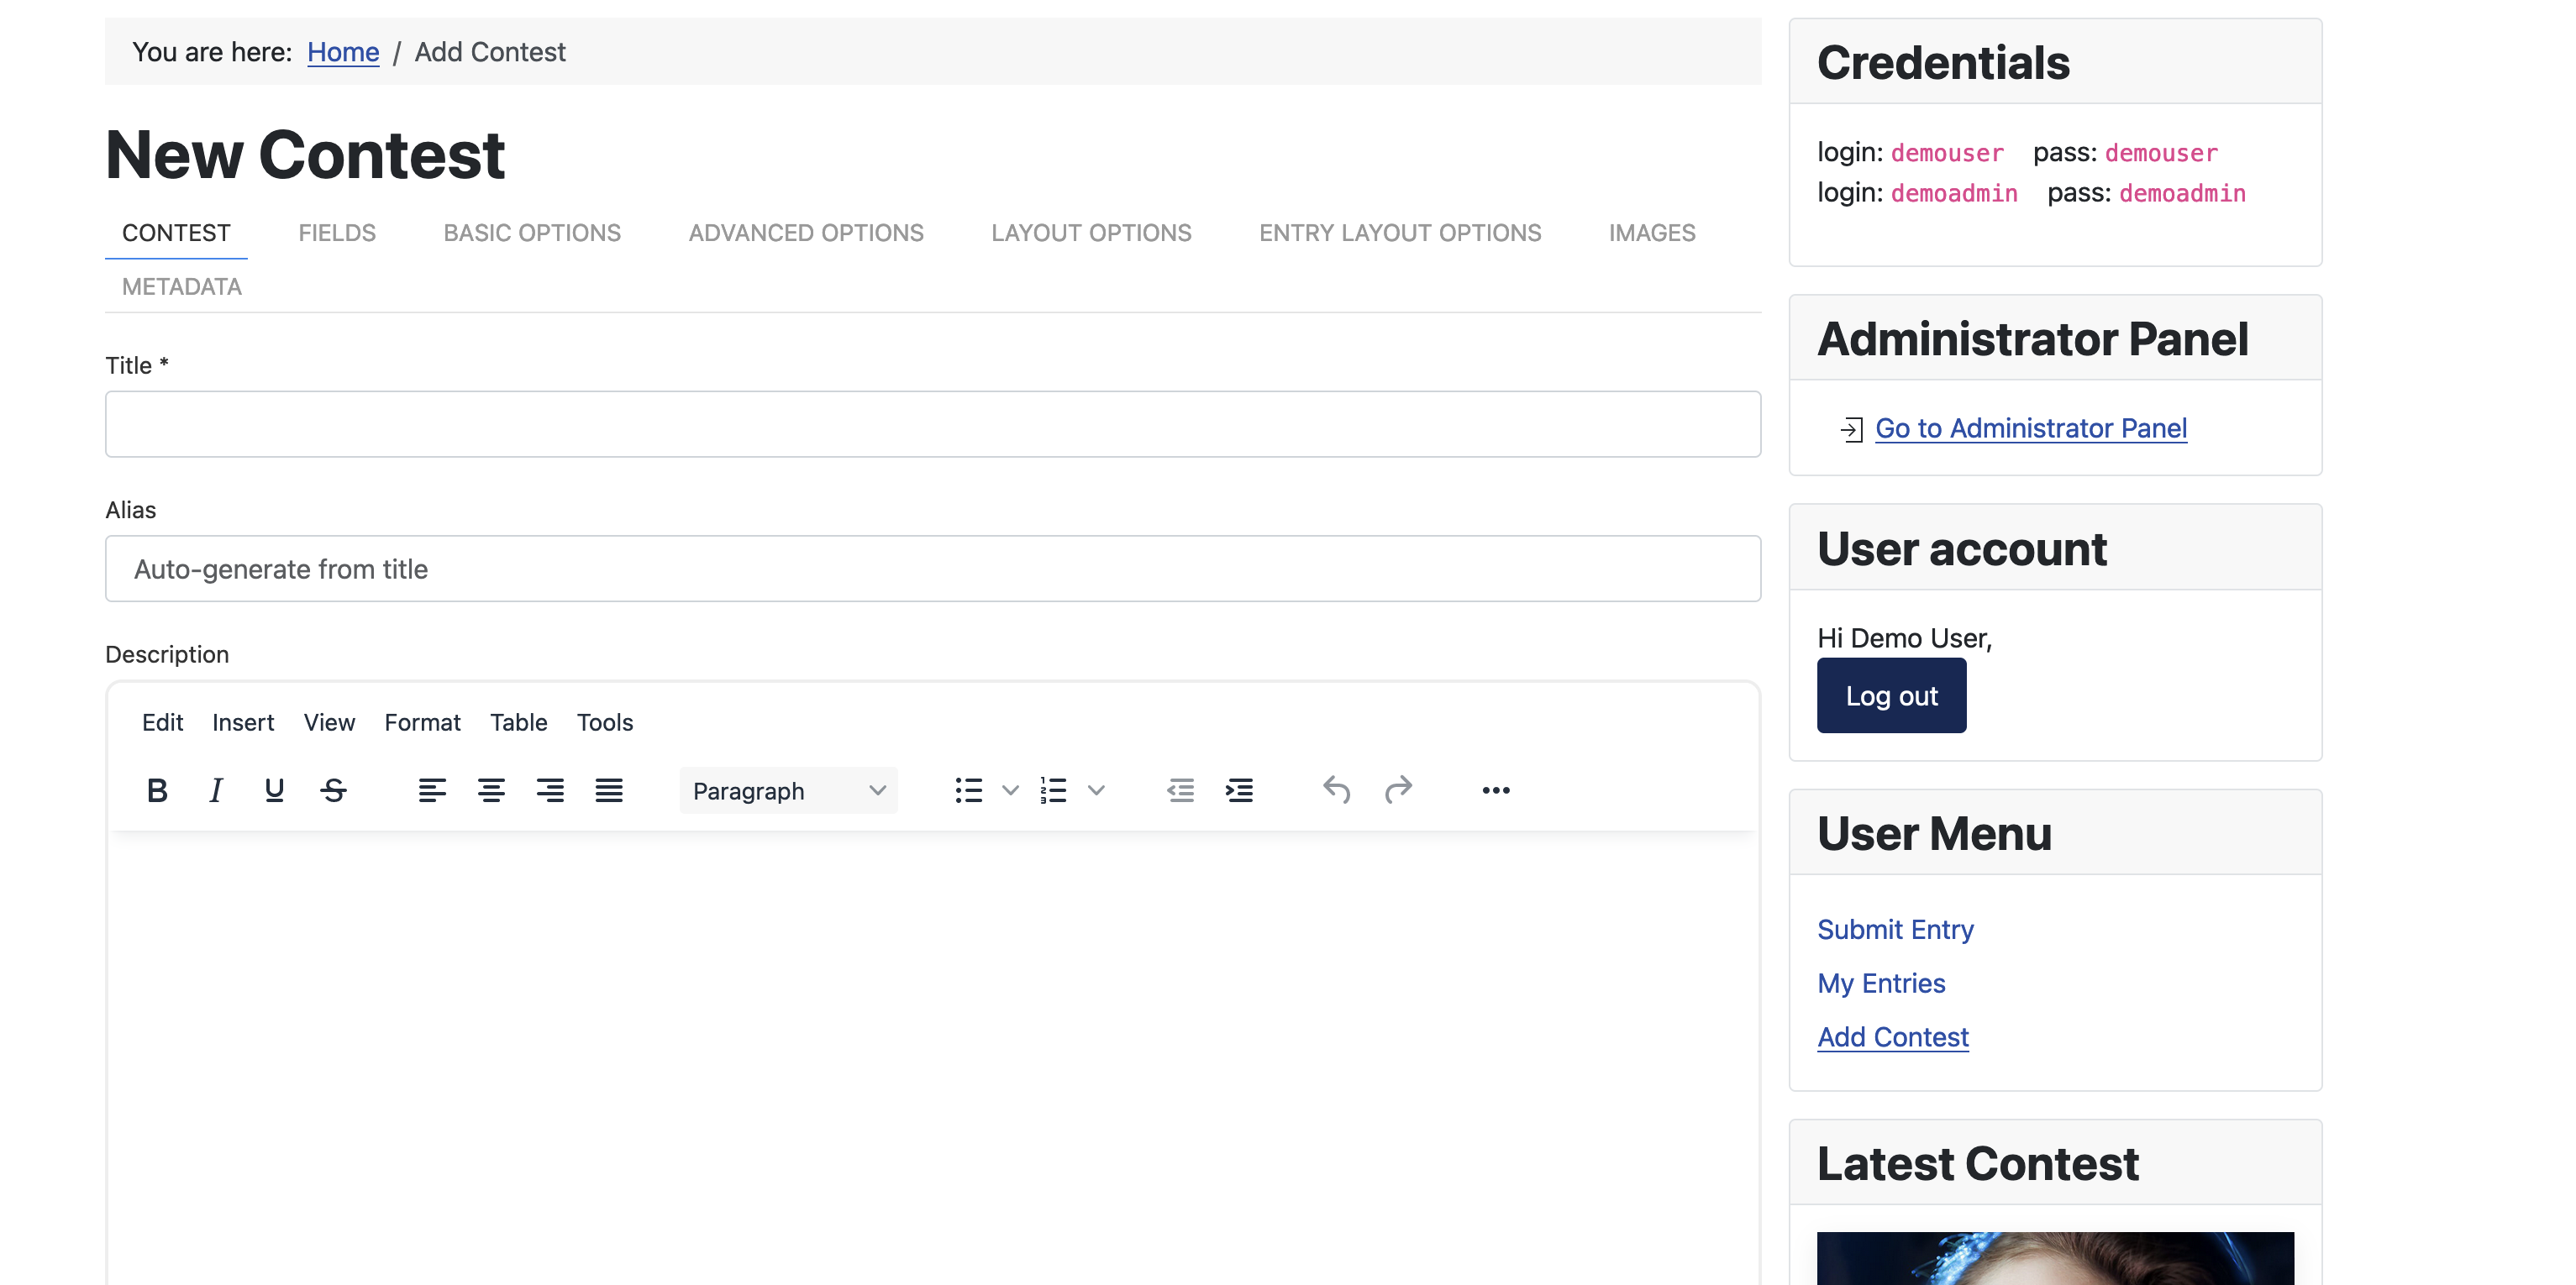Open Submit Entry in User Menu
Viewport: 2576px width, 1285px height.
[1895, 929]
